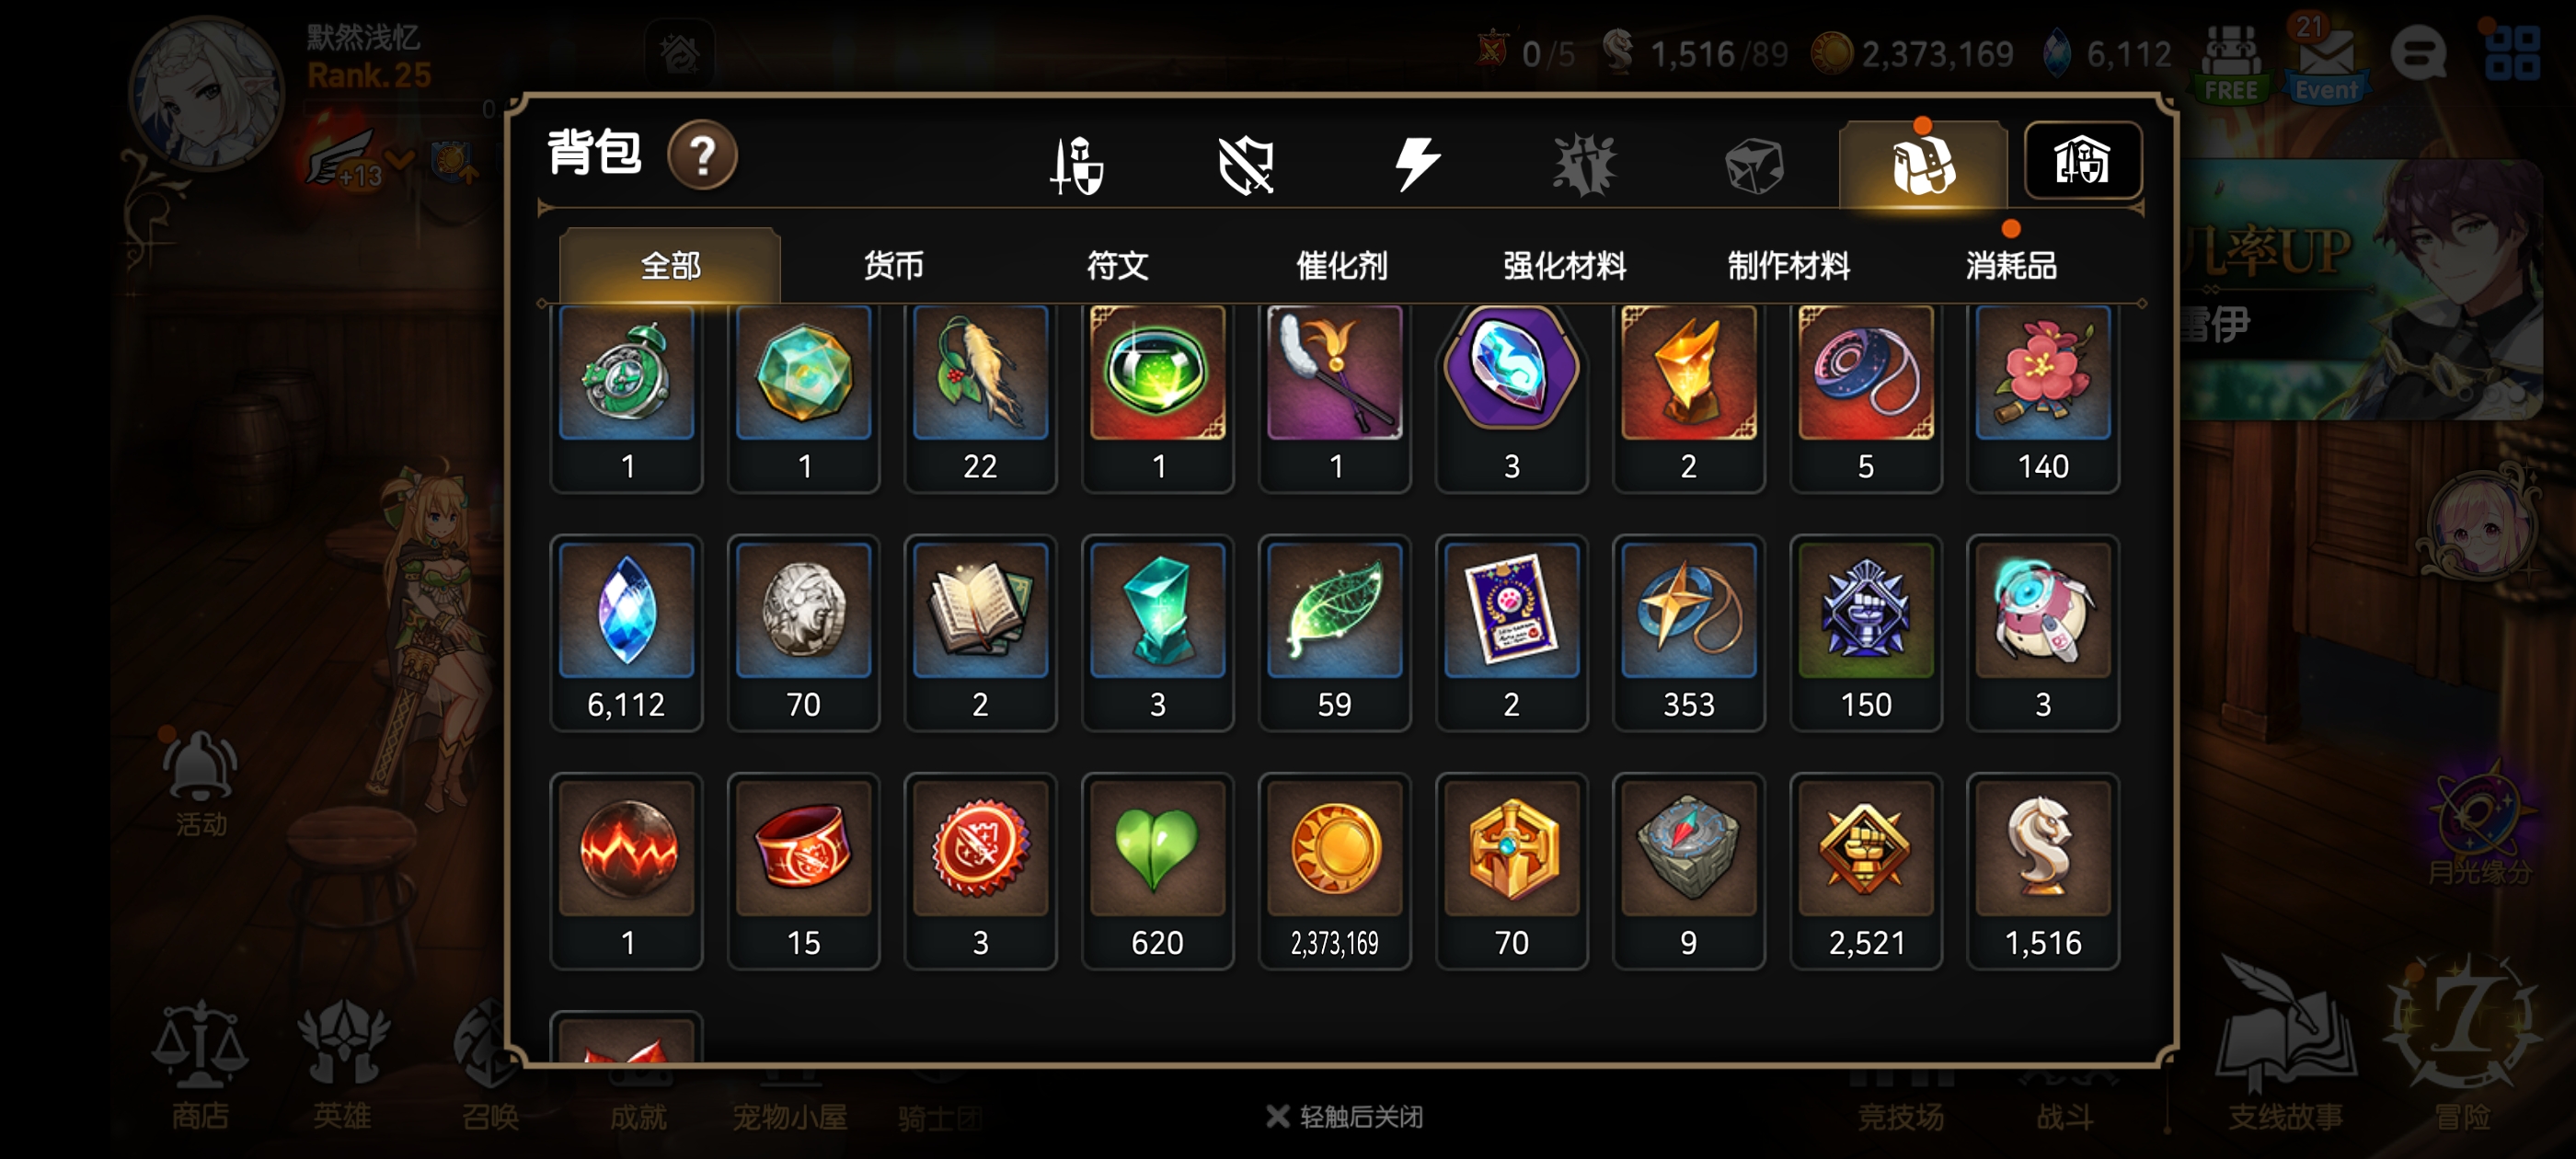The height and width of the screenshot is (1159, 2576).
Task: Select the green leaf item with 59
Action: pos(1334,633)
